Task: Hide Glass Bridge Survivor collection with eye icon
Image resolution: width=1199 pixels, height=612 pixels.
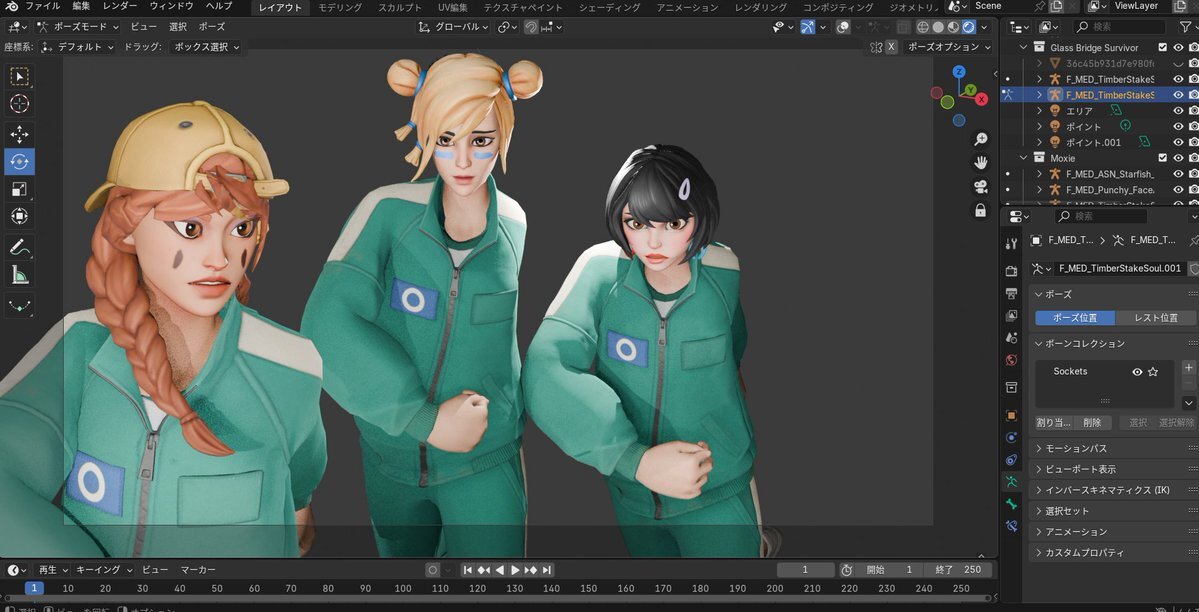Action: coord(1178,47)
